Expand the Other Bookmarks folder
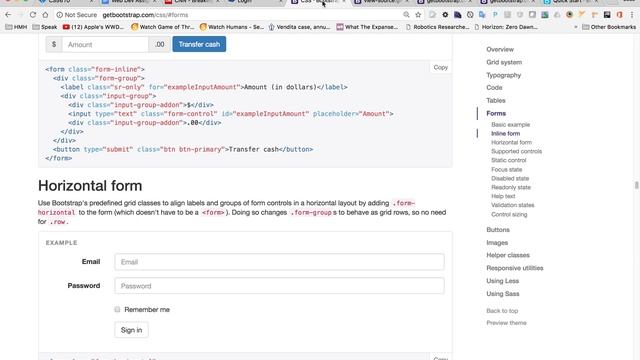This screenshot has height=360, width=640. pyautogui.click(x=609, y=27)
